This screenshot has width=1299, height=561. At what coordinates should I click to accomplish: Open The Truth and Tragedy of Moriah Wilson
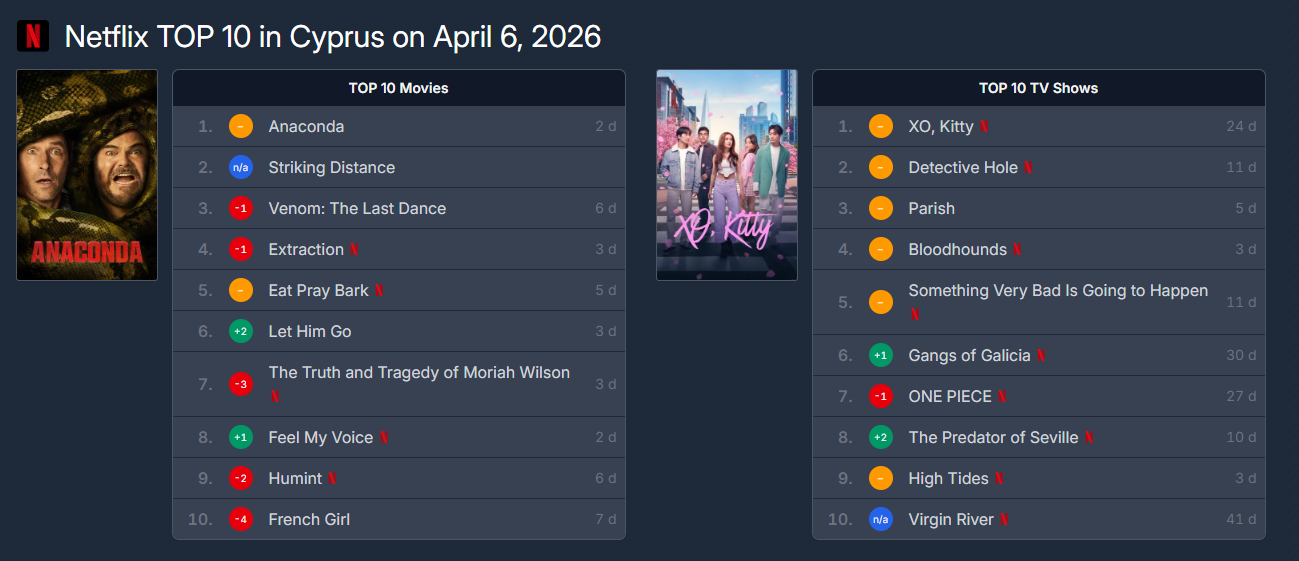[x=419, y=372]
